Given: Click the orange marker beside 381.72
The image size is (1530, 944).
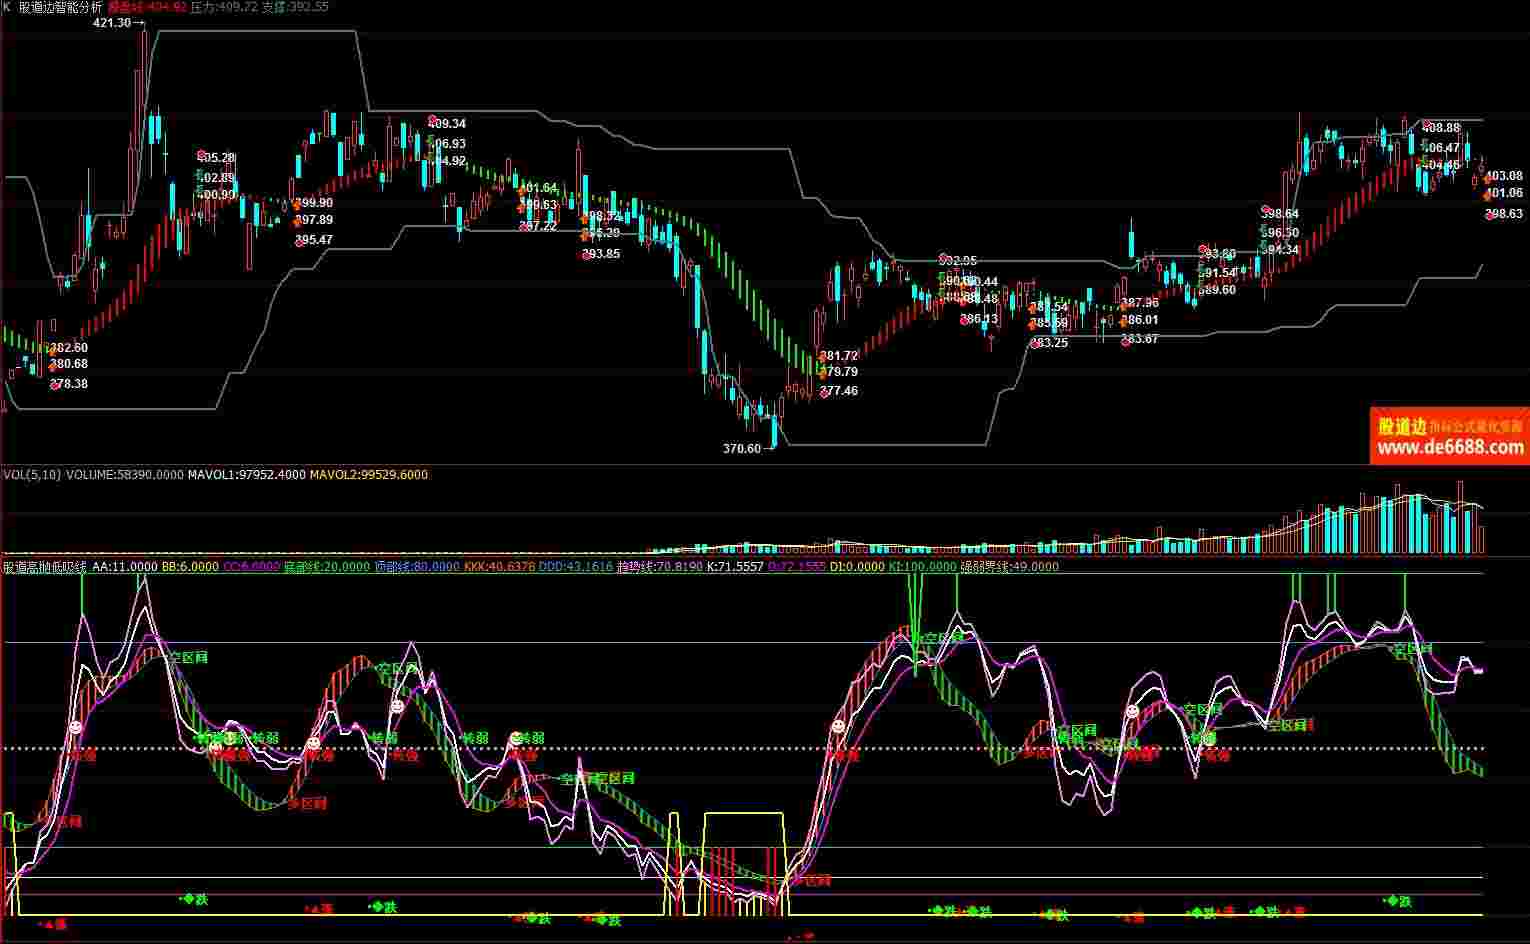Looking at the screenshot, I should tap(824, 356).
